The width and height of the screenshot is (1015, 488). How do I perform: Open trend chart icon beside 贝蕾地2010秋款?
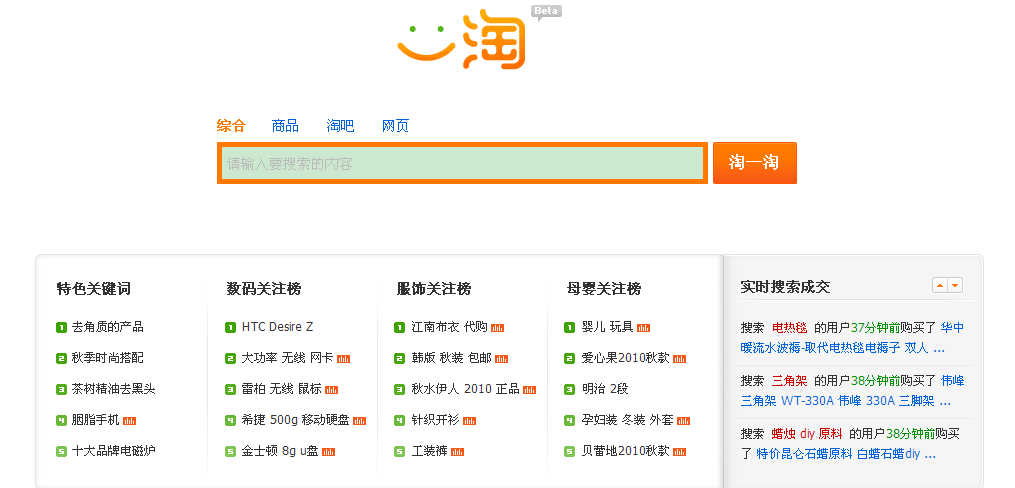(x=679, y=452)
